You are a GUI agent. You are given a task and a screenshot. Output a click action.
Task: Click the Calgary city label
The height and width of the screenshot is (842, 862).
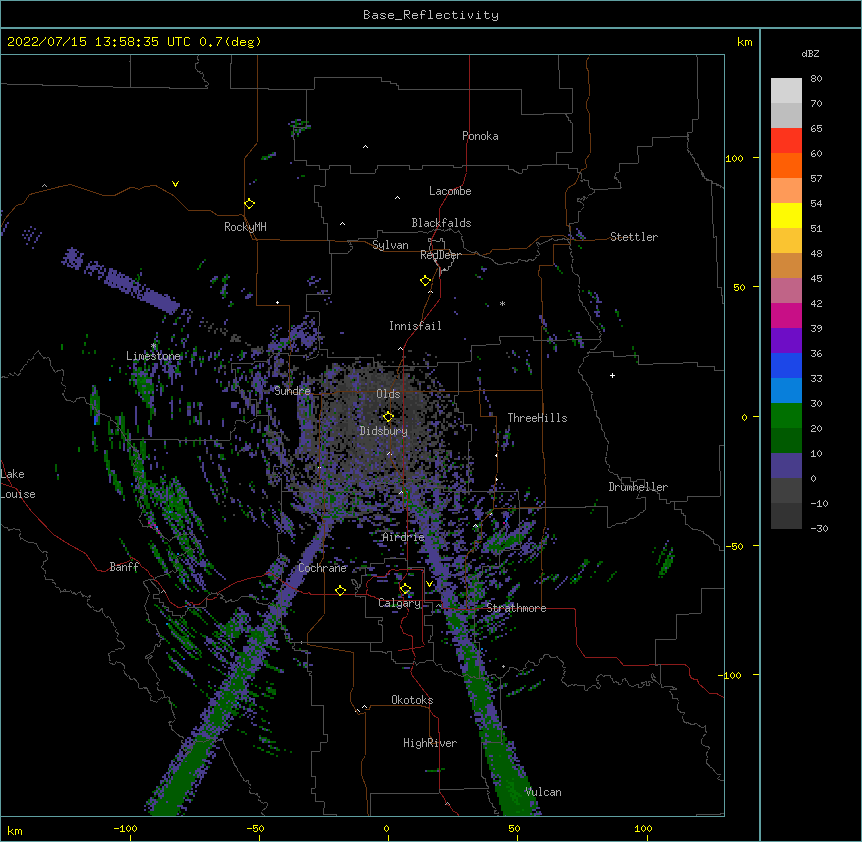400,603
